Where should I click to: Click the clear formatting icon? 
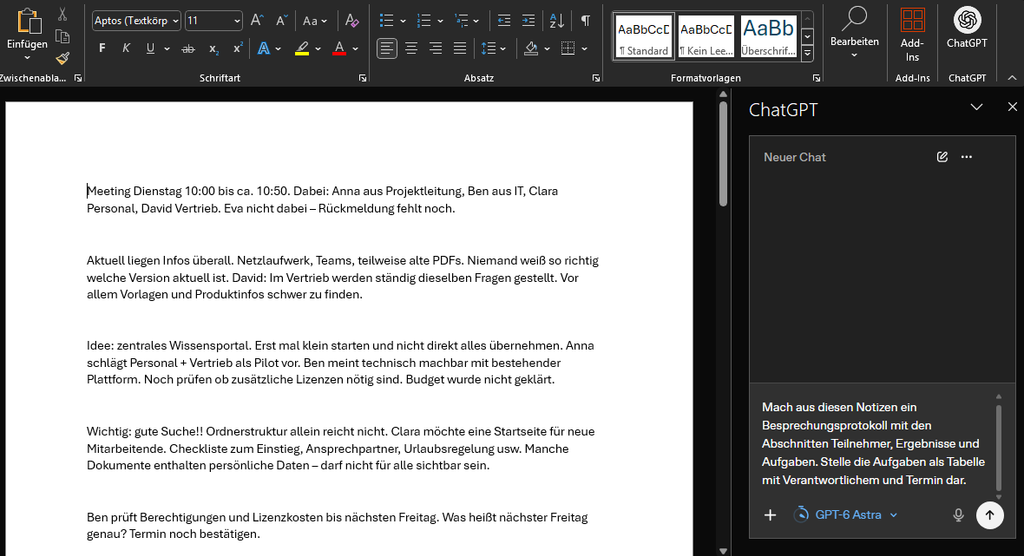point(352,21)
